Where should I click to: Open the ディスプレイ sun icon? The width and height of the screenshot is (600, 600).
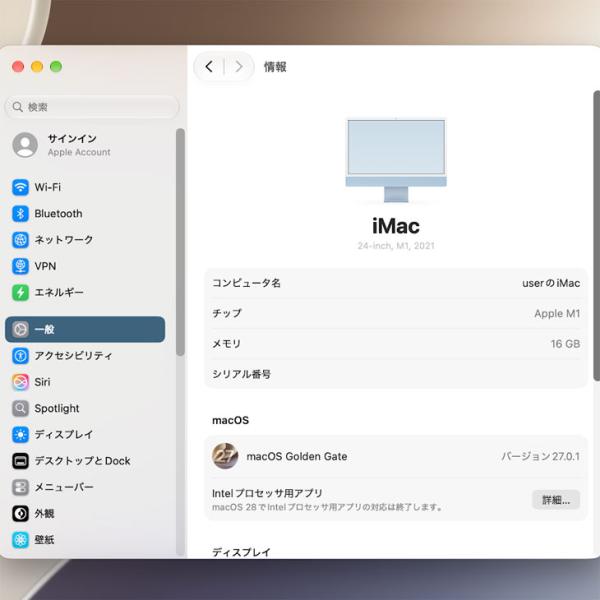coord(20,435)
